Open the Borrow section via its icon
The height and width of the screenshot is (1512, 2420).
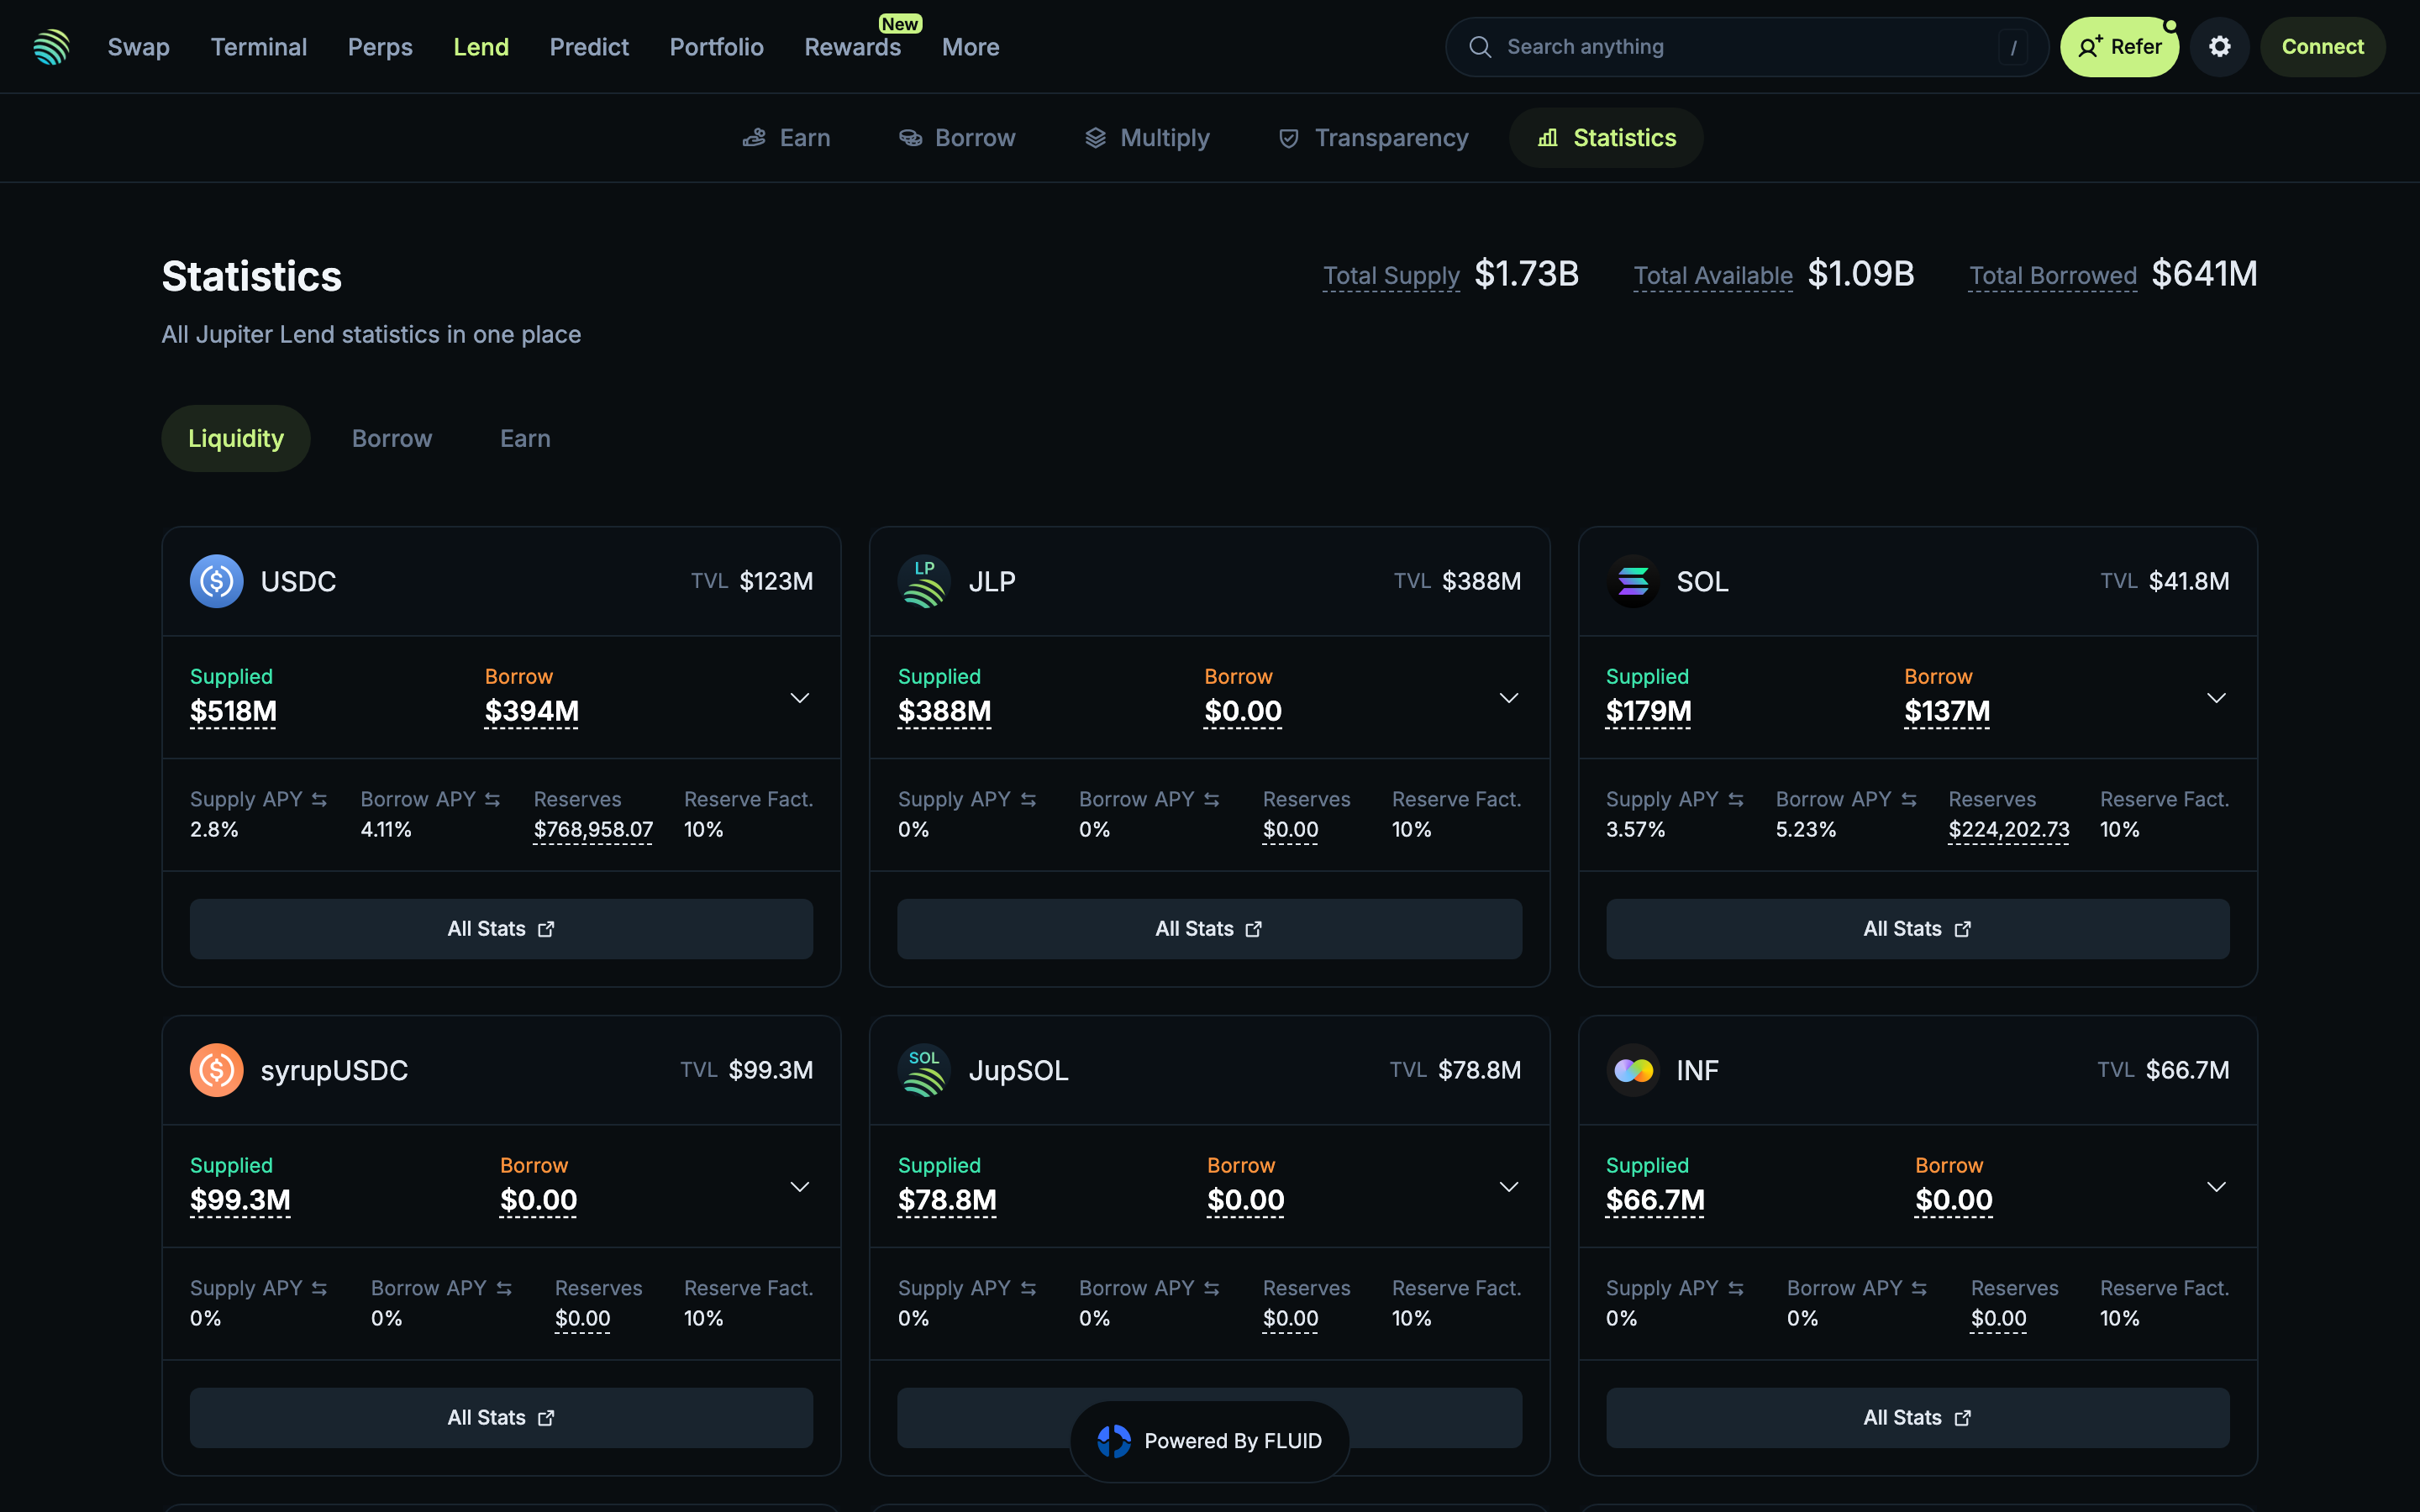pos(911,138)
